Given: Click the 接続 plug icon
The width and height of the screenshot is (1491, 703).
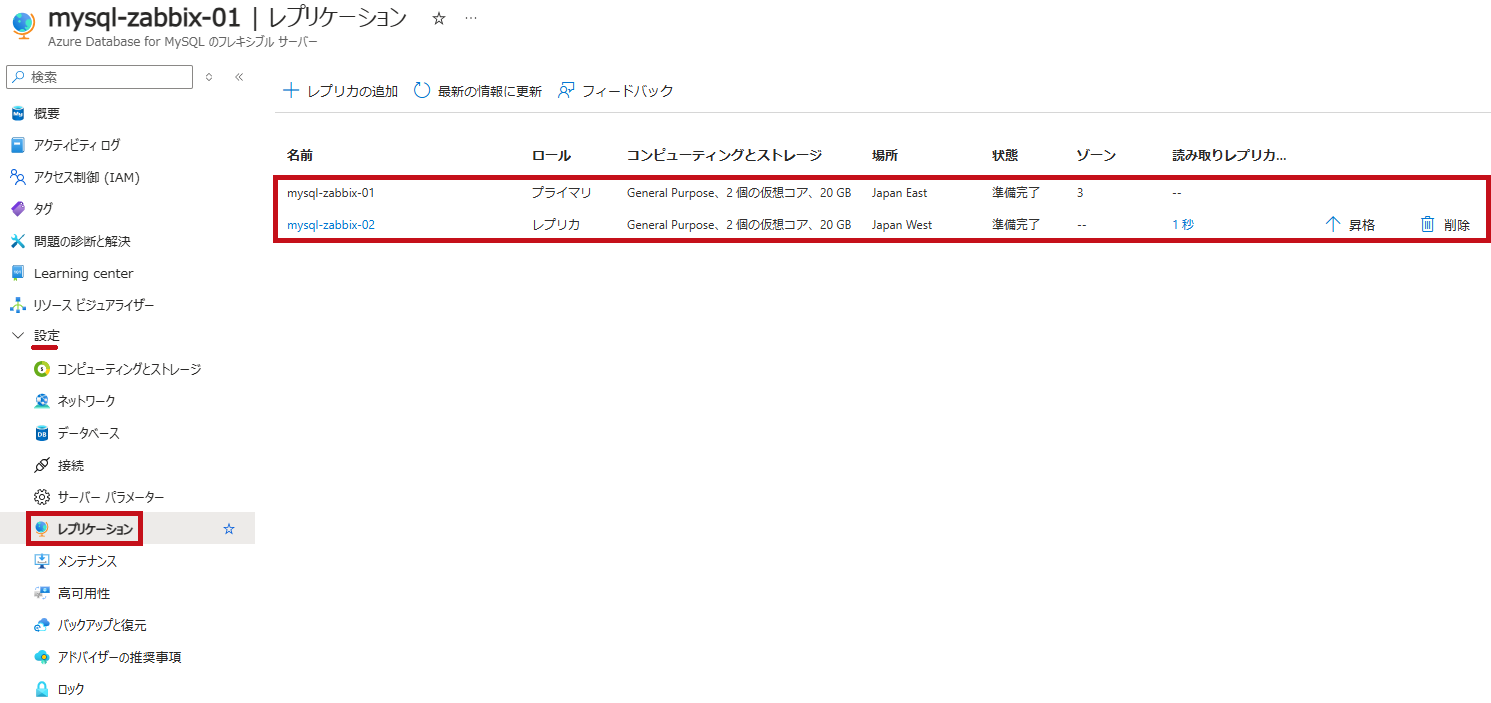Looking at the screenshot, I should click(x=42, y=465).
